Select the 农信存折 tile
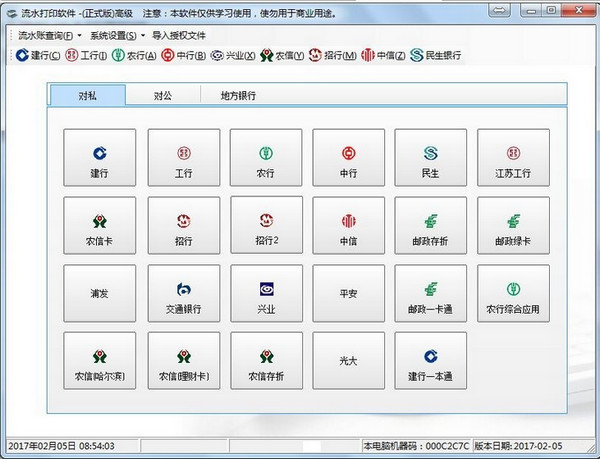This screenshot has width=600, height=459. pyautogui.click(x=266, y=361)
